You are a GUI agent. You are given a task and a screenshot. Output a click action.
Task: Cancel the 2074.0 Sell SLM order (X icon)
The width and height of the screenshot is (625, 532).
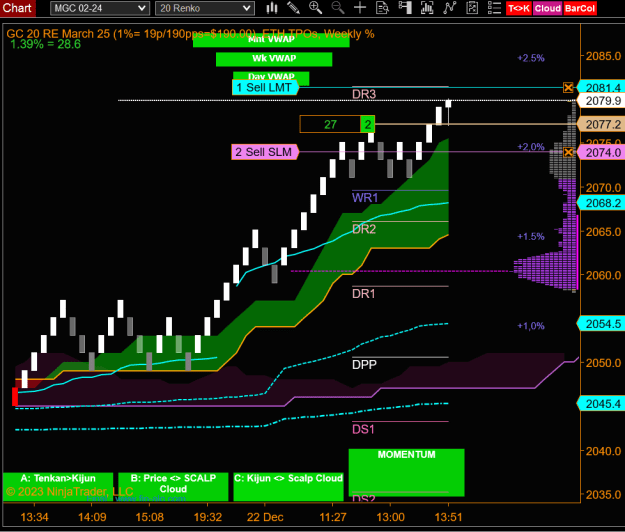(x=568, y=152)
